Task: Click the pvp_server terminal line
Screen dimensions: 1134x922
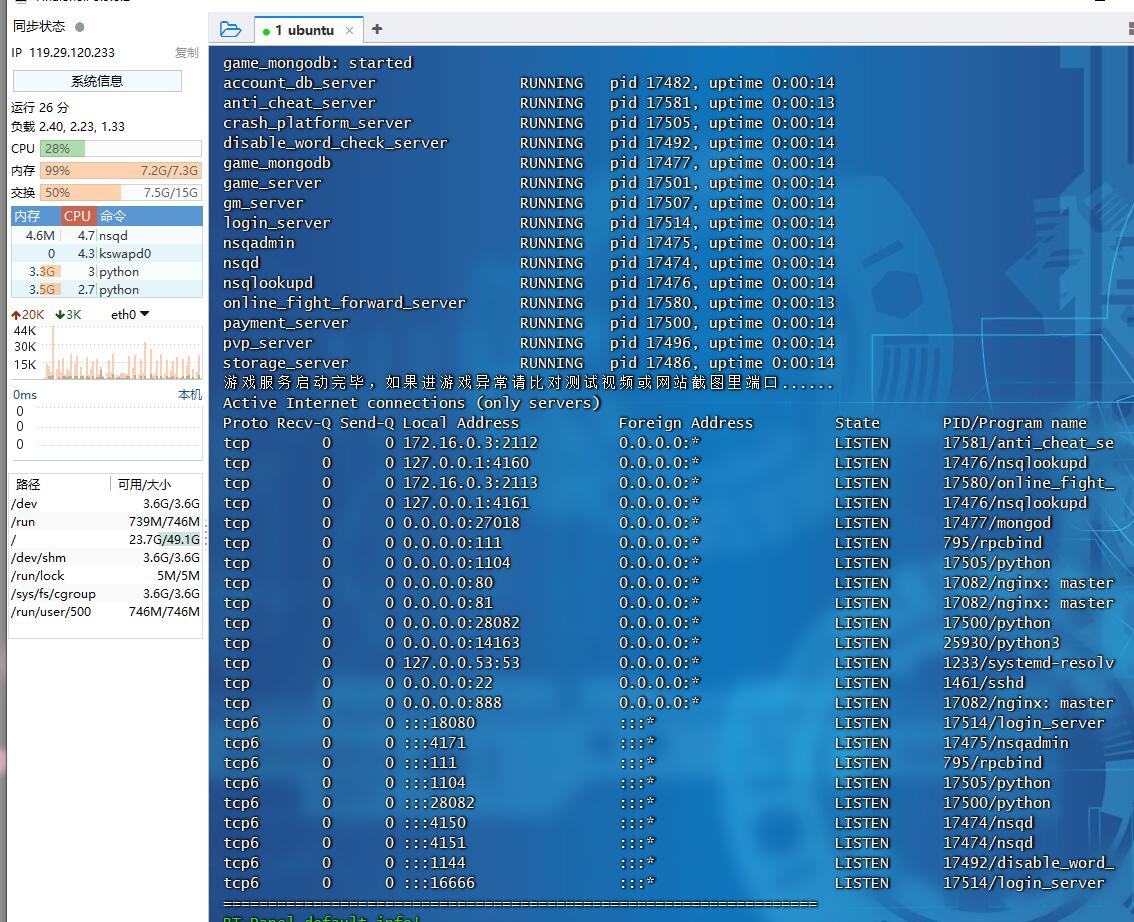Action: (x=529, y=343)
